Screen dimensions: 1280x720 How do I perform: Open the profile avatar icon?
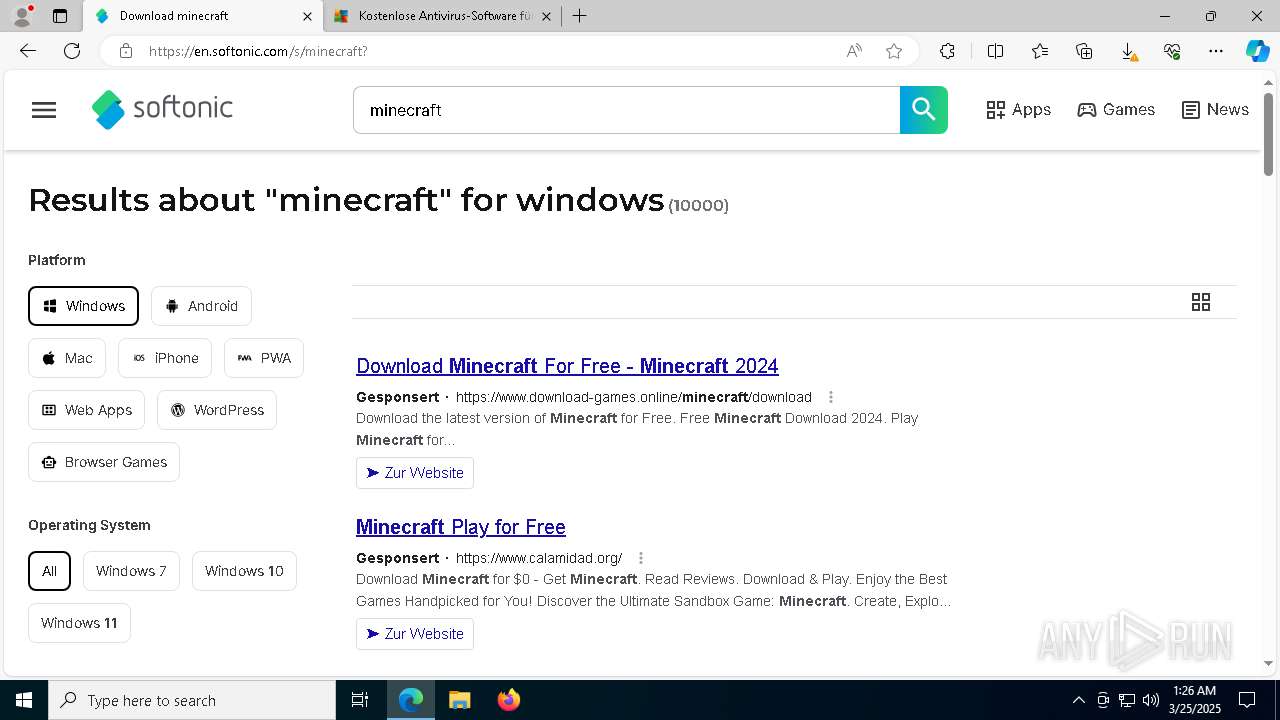coord(22,16)
